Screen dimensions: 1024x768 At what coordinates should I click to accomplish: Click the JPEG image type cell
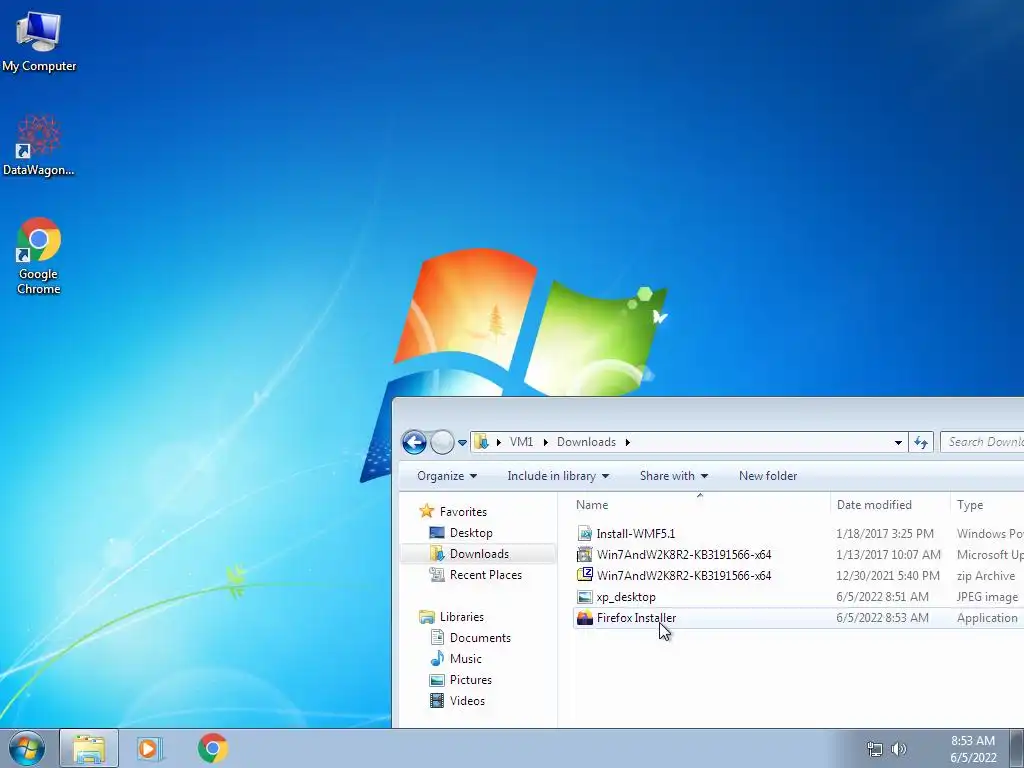(x=987, y=597)
